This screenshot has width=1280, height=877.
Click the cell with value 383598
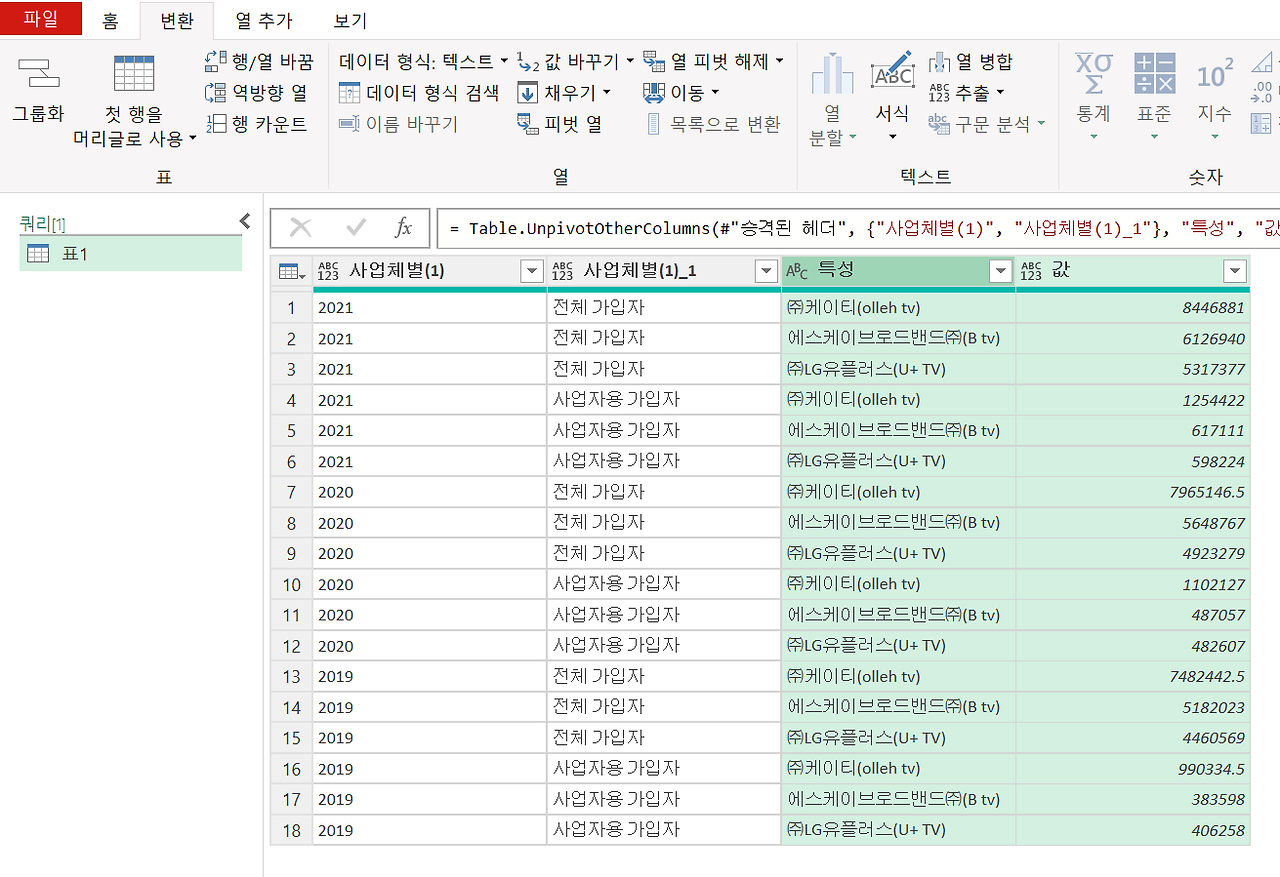coord(1133,799)
